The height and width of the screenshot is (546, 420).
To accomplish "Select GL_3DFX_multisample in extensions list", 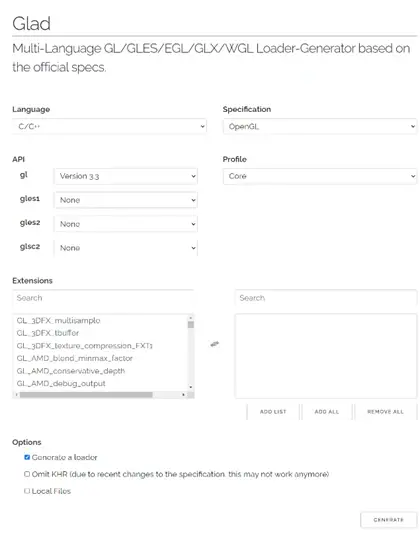I will 59,320.
